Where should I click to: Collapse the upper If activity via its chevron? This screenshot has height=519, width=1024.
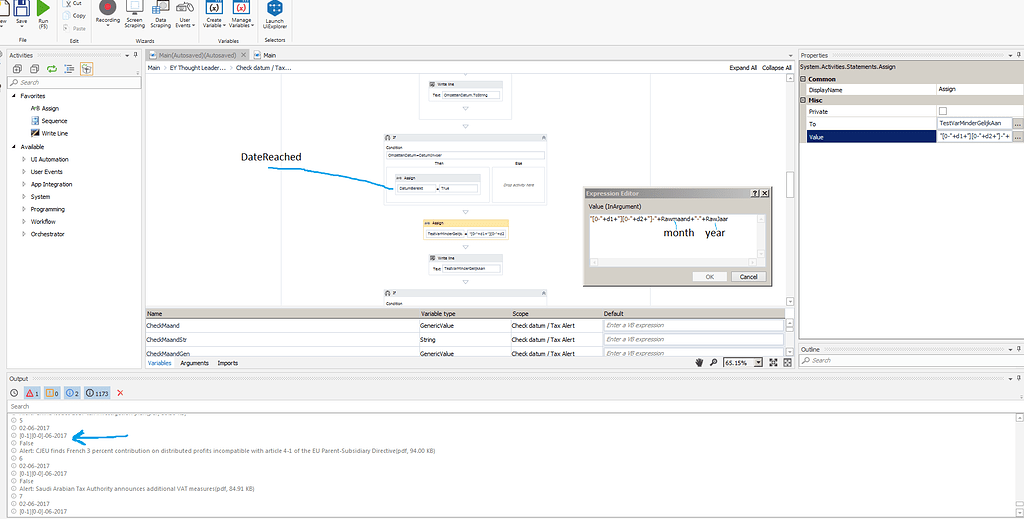pos(543,138)
